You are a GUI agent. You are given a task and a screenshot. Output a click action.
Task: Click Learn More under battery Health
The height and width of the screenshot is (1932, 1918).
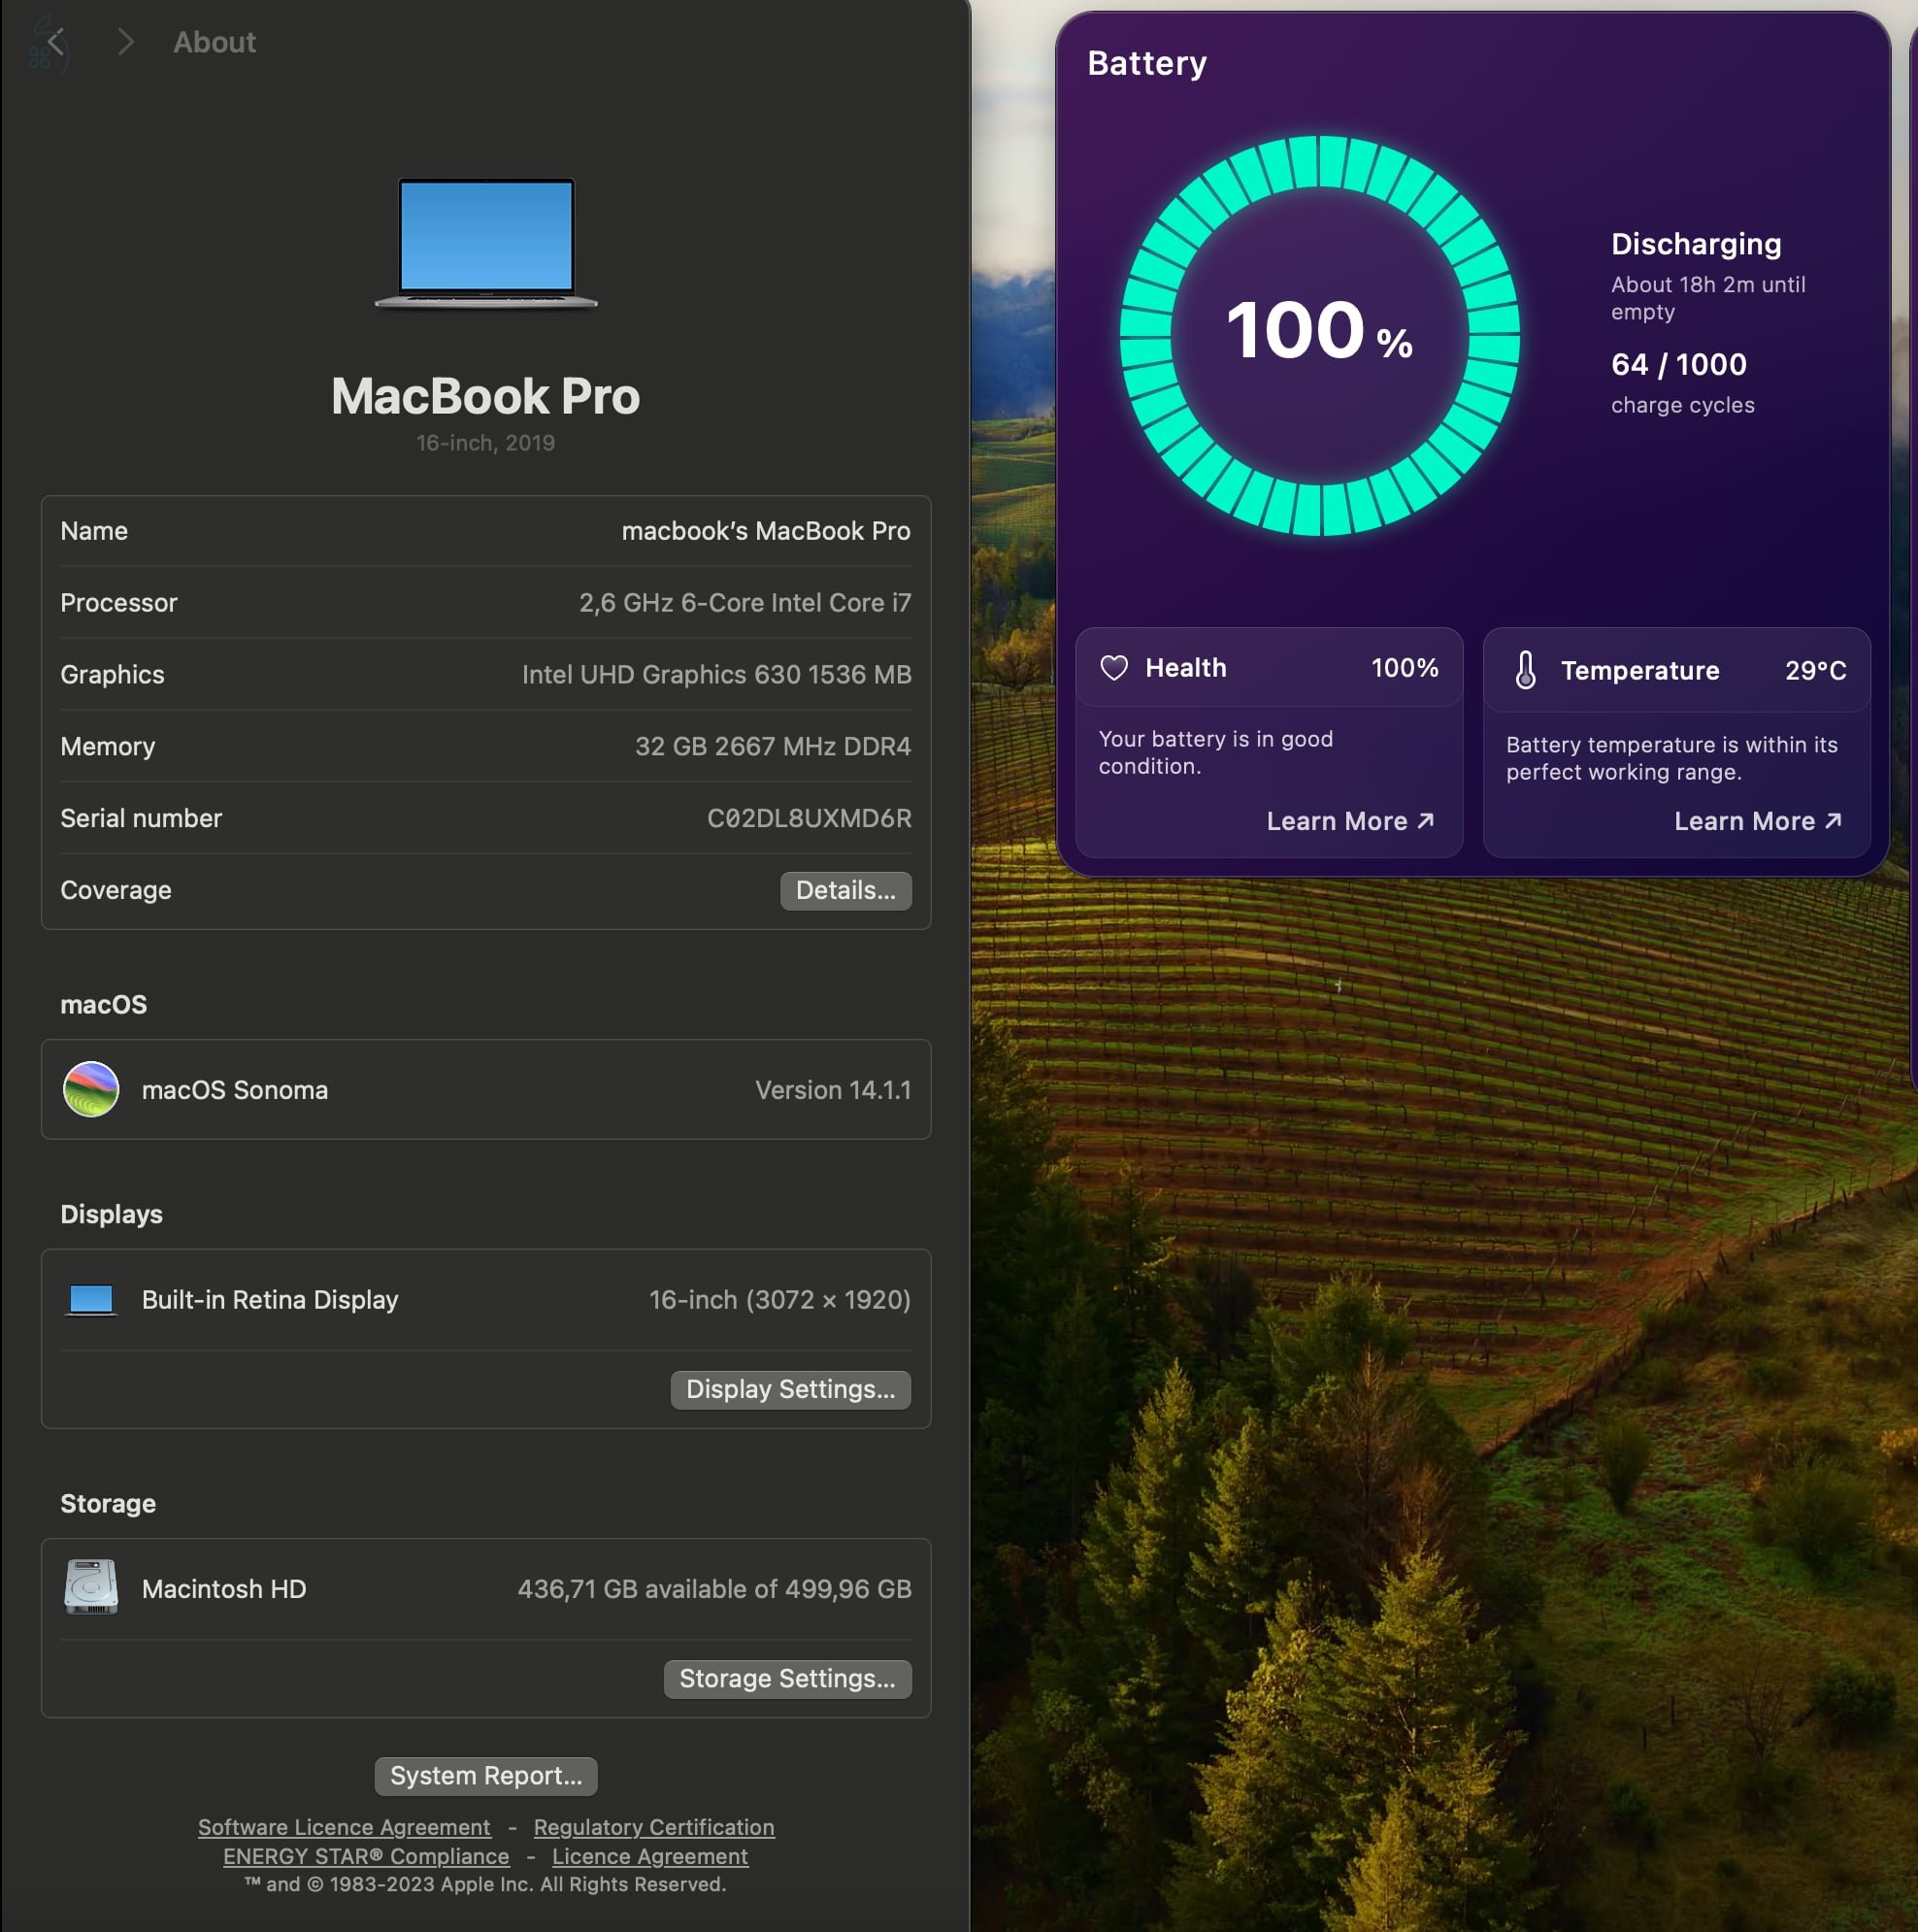(1350, 821)
